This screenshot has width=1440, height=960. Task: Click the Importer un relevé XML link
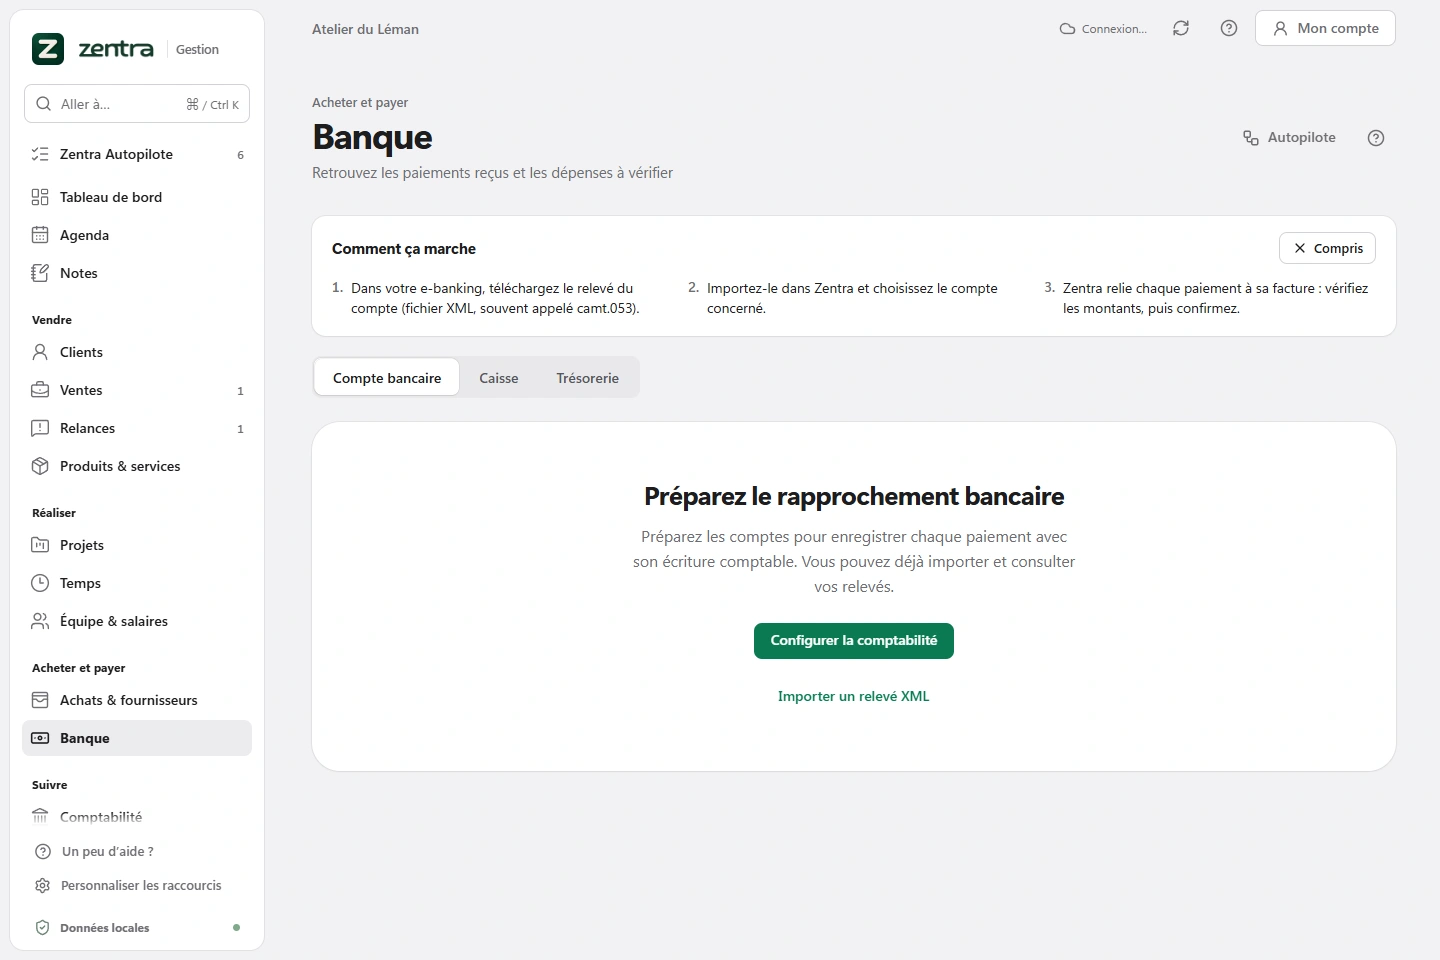(x=854, y=696)
